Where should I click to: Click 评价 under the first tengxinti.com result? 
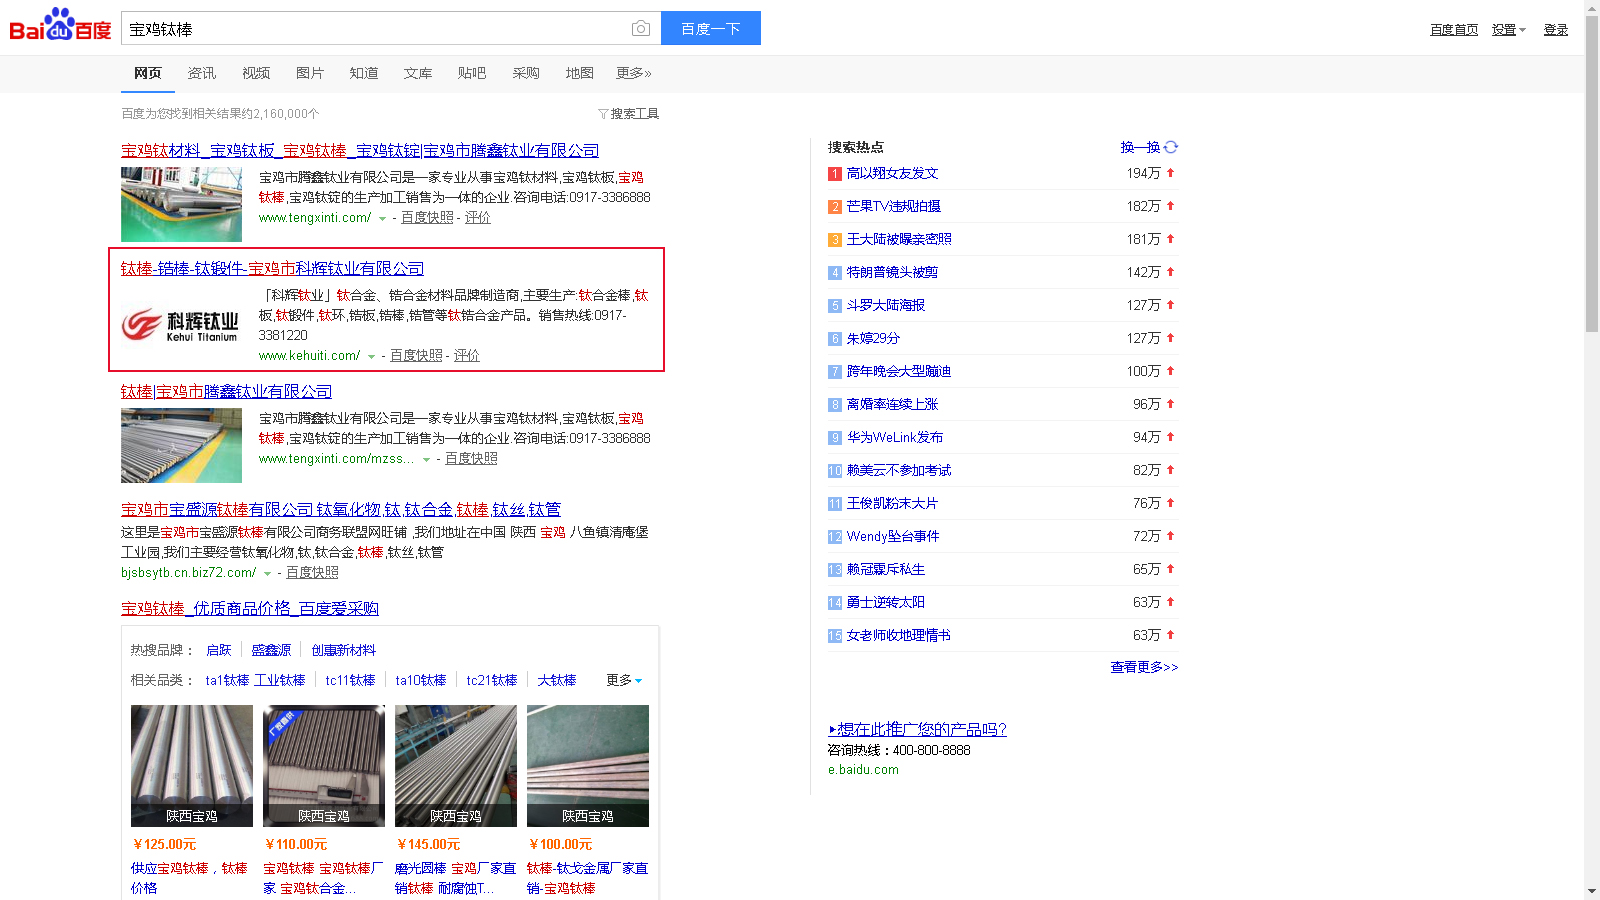pos(478,218)
